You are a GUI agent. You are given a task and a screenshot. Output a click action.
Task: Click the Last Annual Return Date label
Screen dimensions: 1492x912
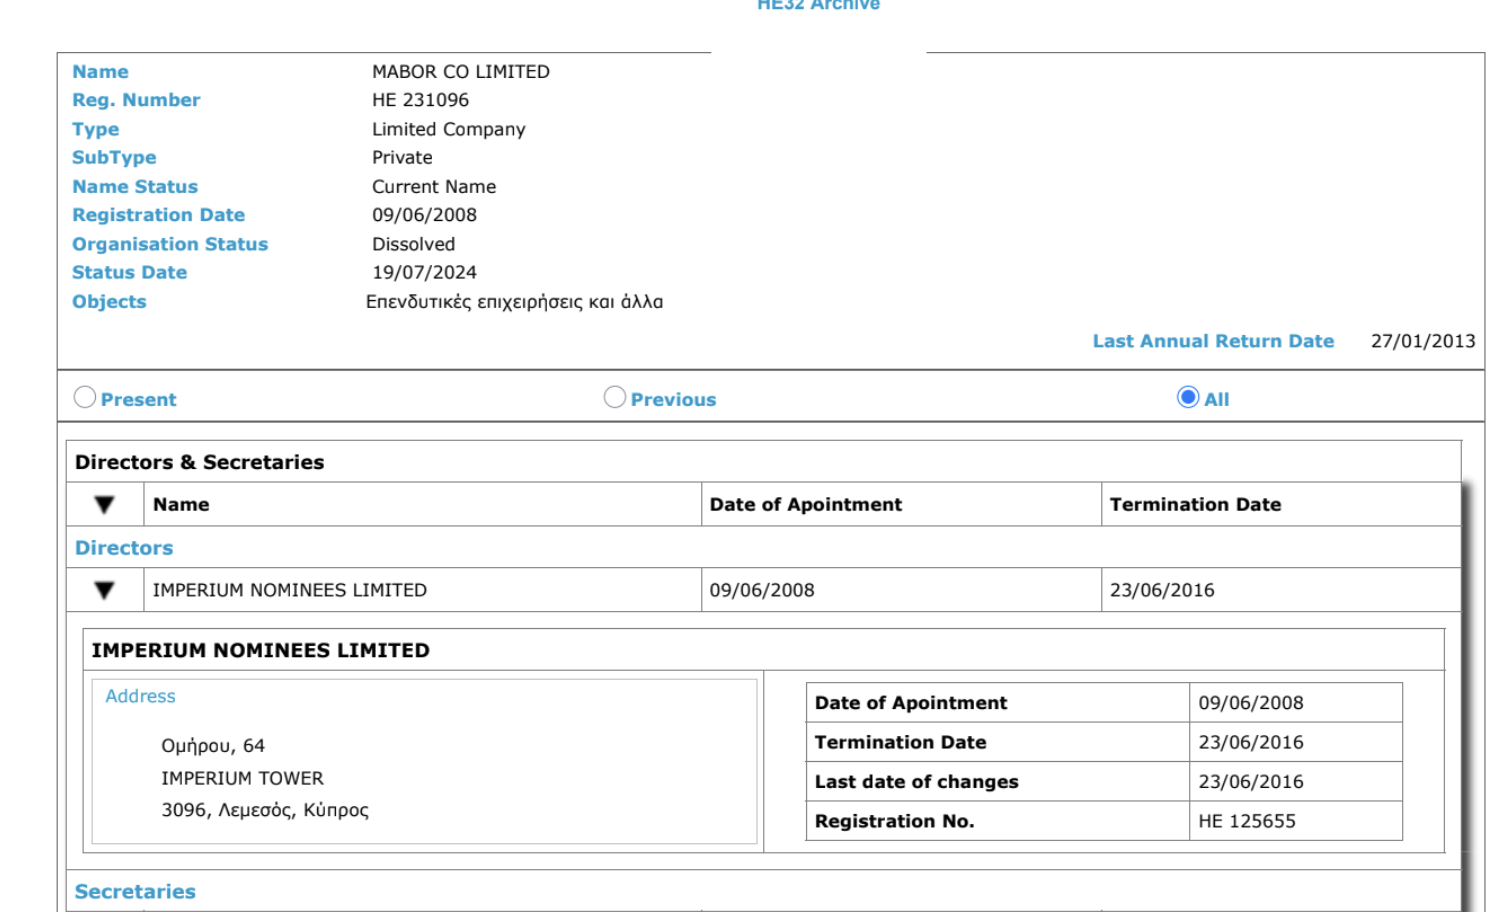pos(1213,341)
